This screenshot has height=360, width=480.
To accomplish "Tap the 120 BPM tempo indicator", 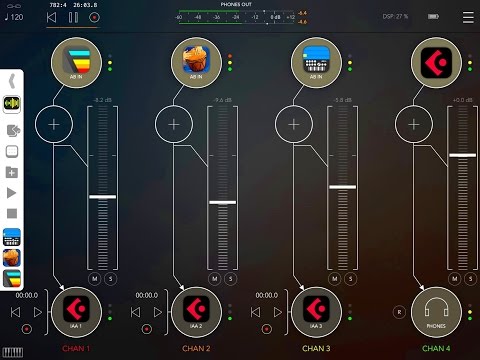I will coord(14,17).
